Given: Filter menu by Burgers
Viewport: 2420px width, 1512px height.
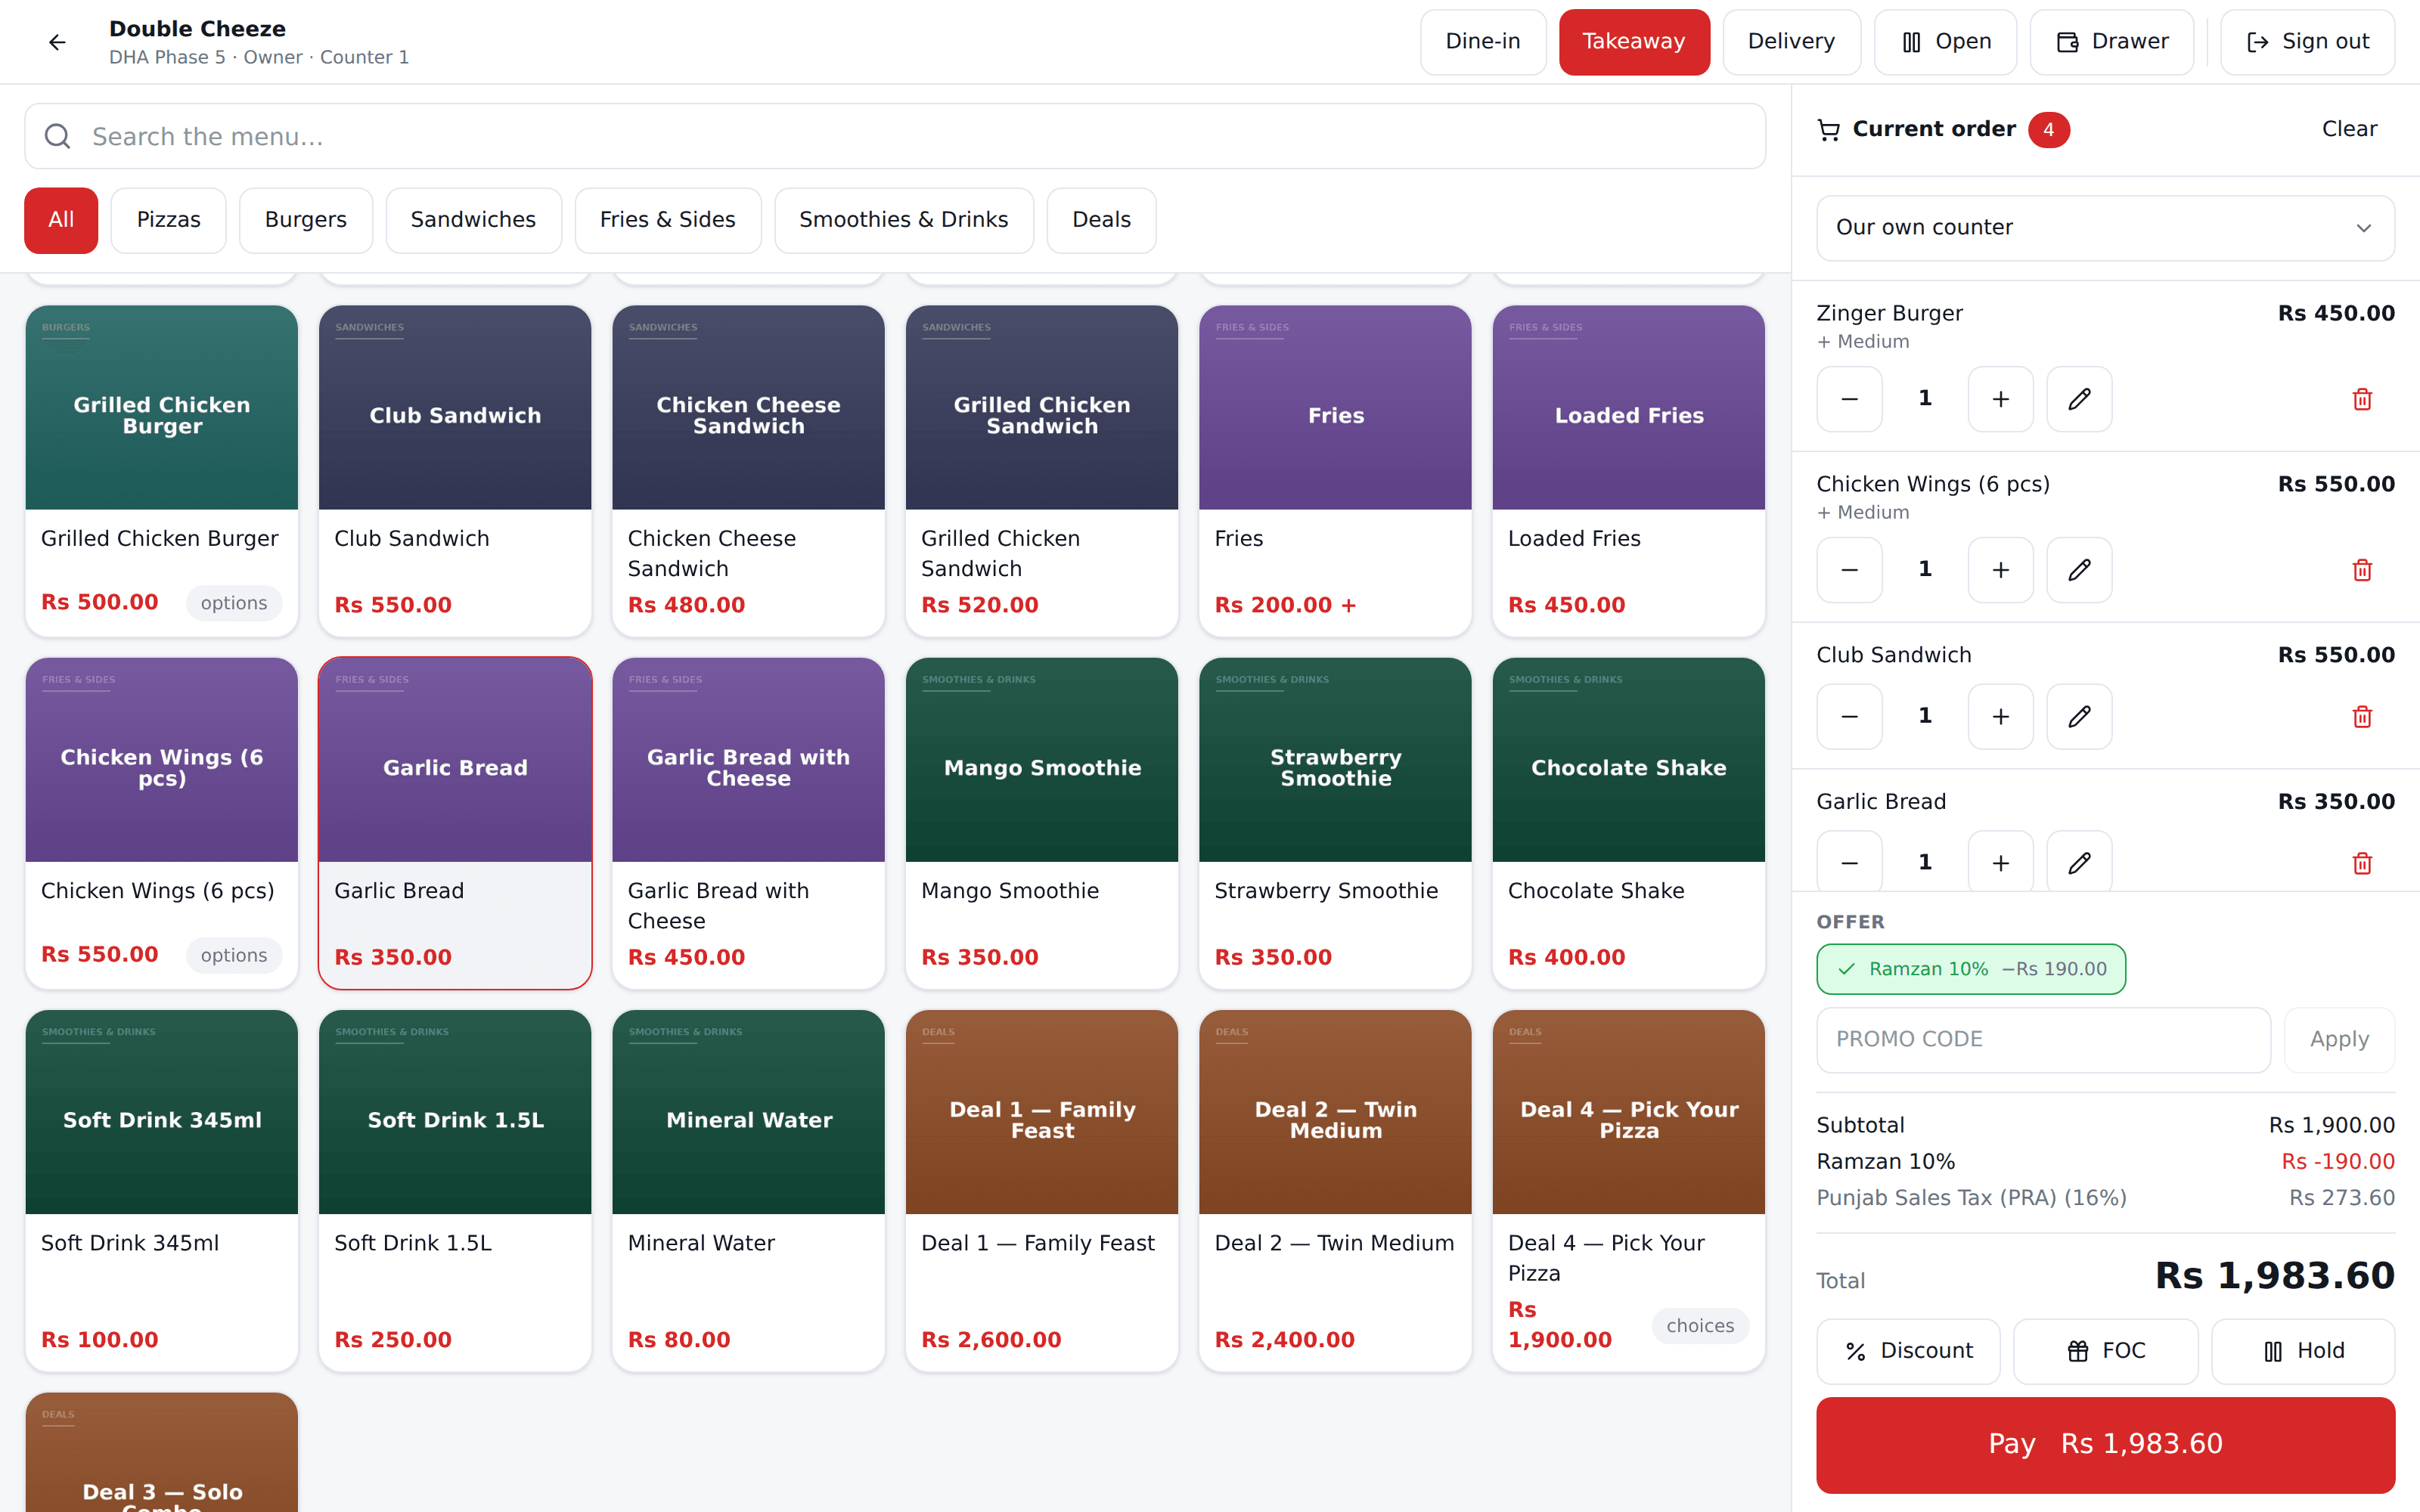Looking at the screenshot, I should (306, 220).
